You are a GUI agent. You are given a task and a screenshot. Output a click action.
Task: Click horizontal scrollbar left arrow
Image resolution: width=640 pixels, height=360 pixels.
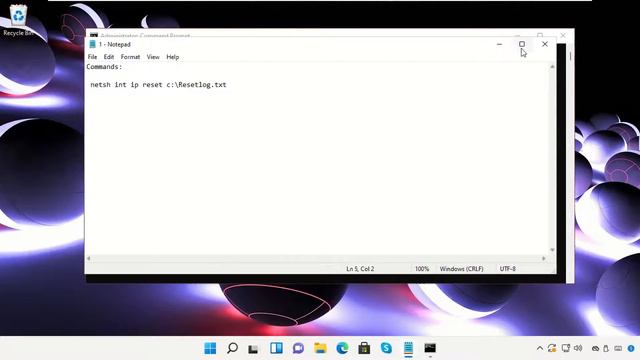pyautogui.click(x=89, y=258)
